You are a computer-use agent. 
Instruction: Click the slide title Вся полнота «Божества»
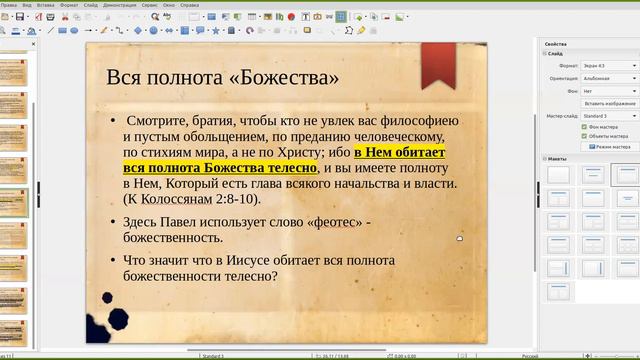click(x=222, y=77)
